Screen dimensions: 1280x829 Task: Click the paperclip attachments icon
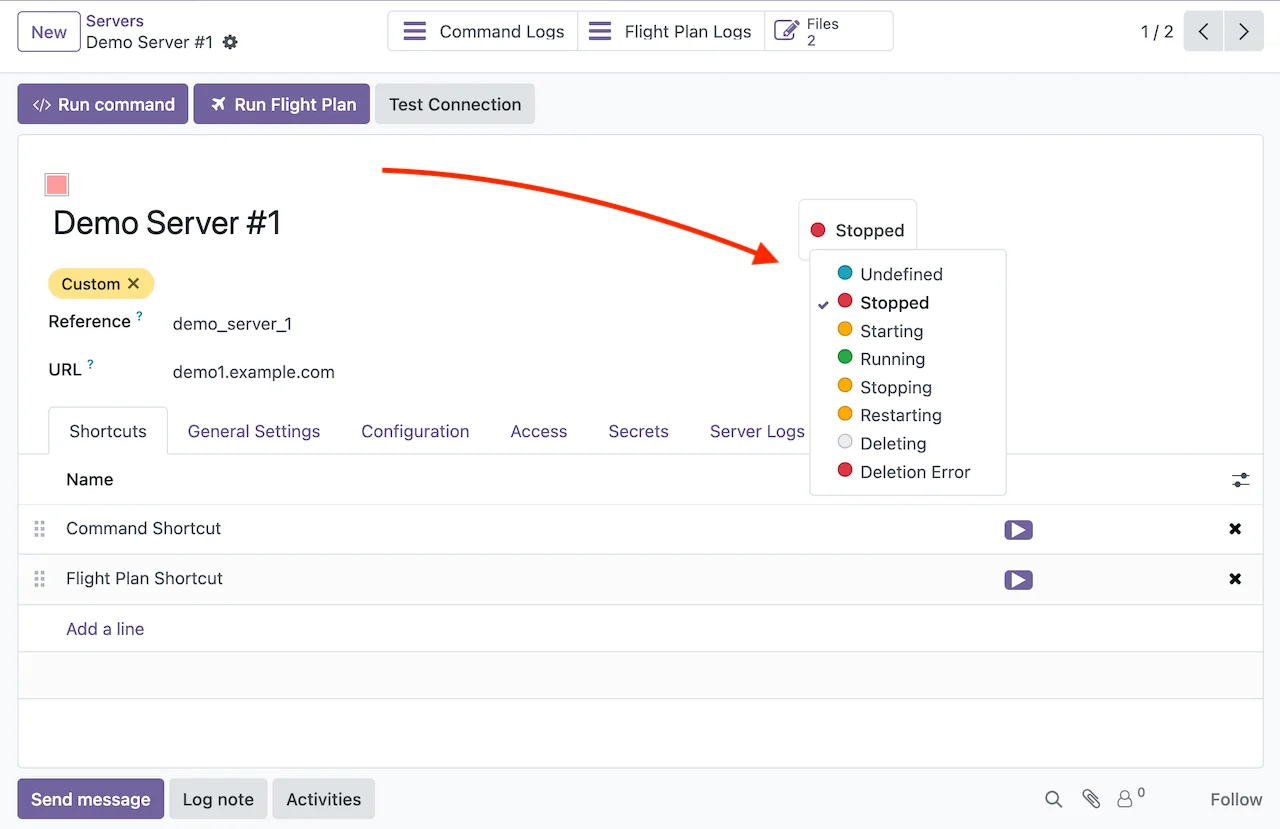(1091, 799)
